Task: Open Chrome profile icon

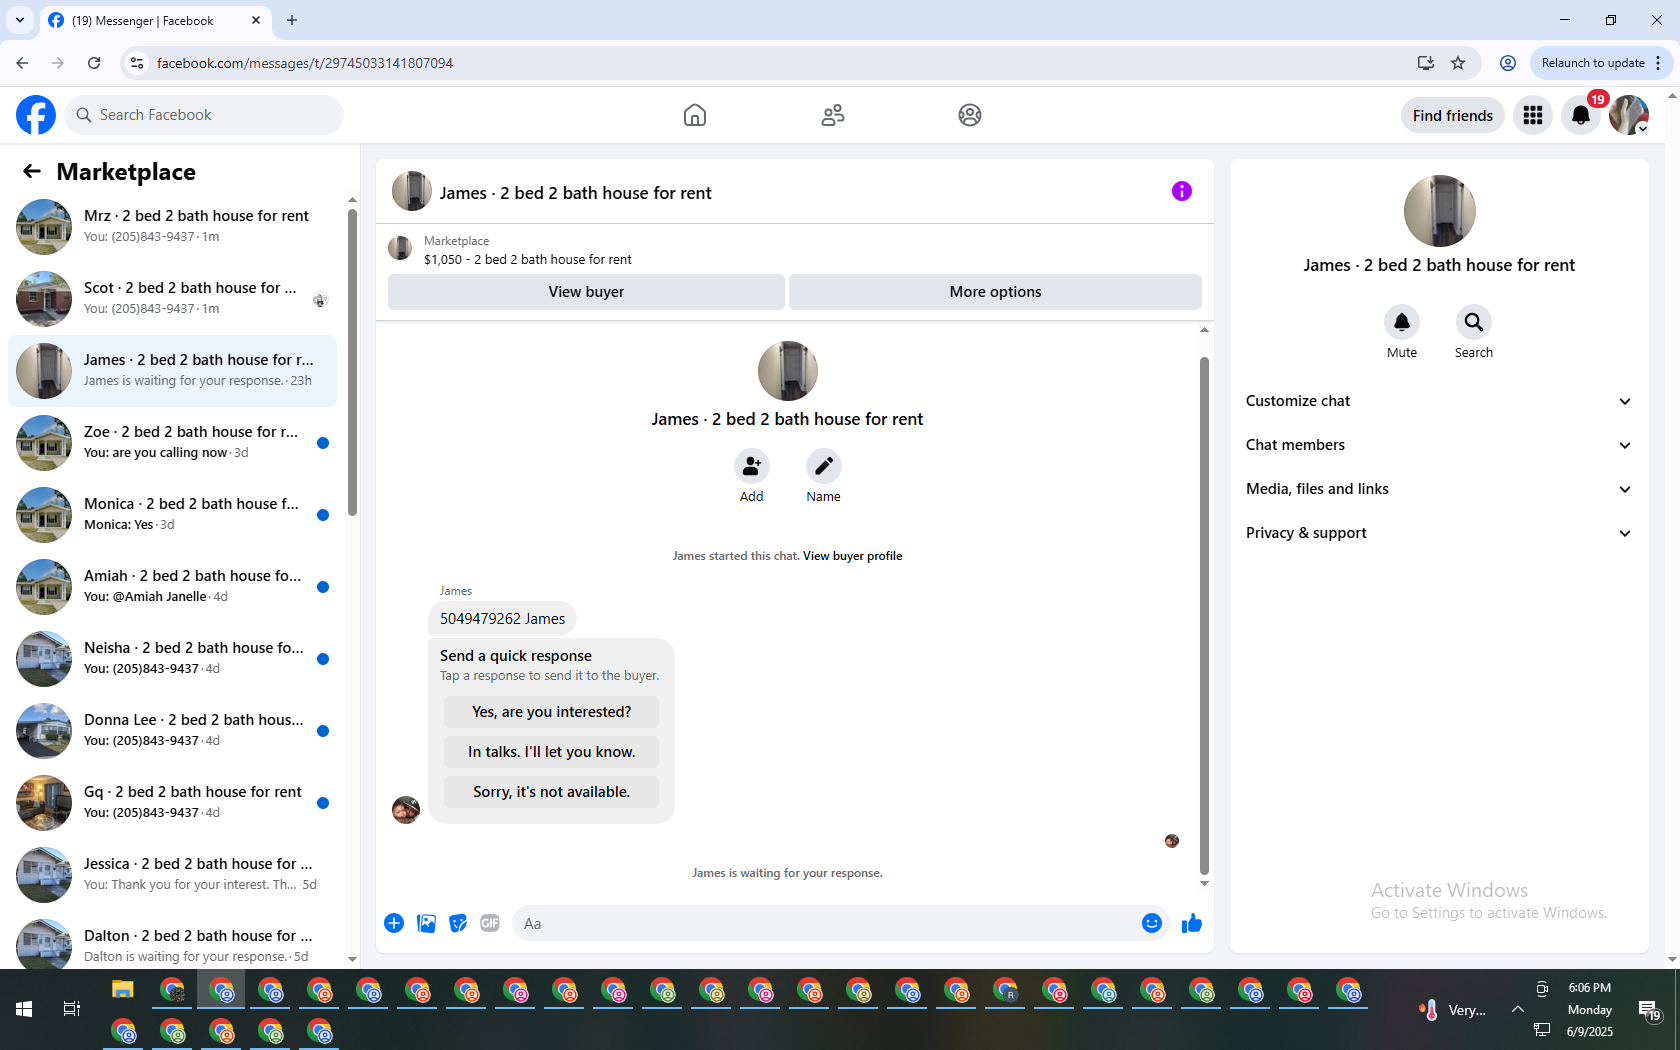Action: (x=1508, y=63)
